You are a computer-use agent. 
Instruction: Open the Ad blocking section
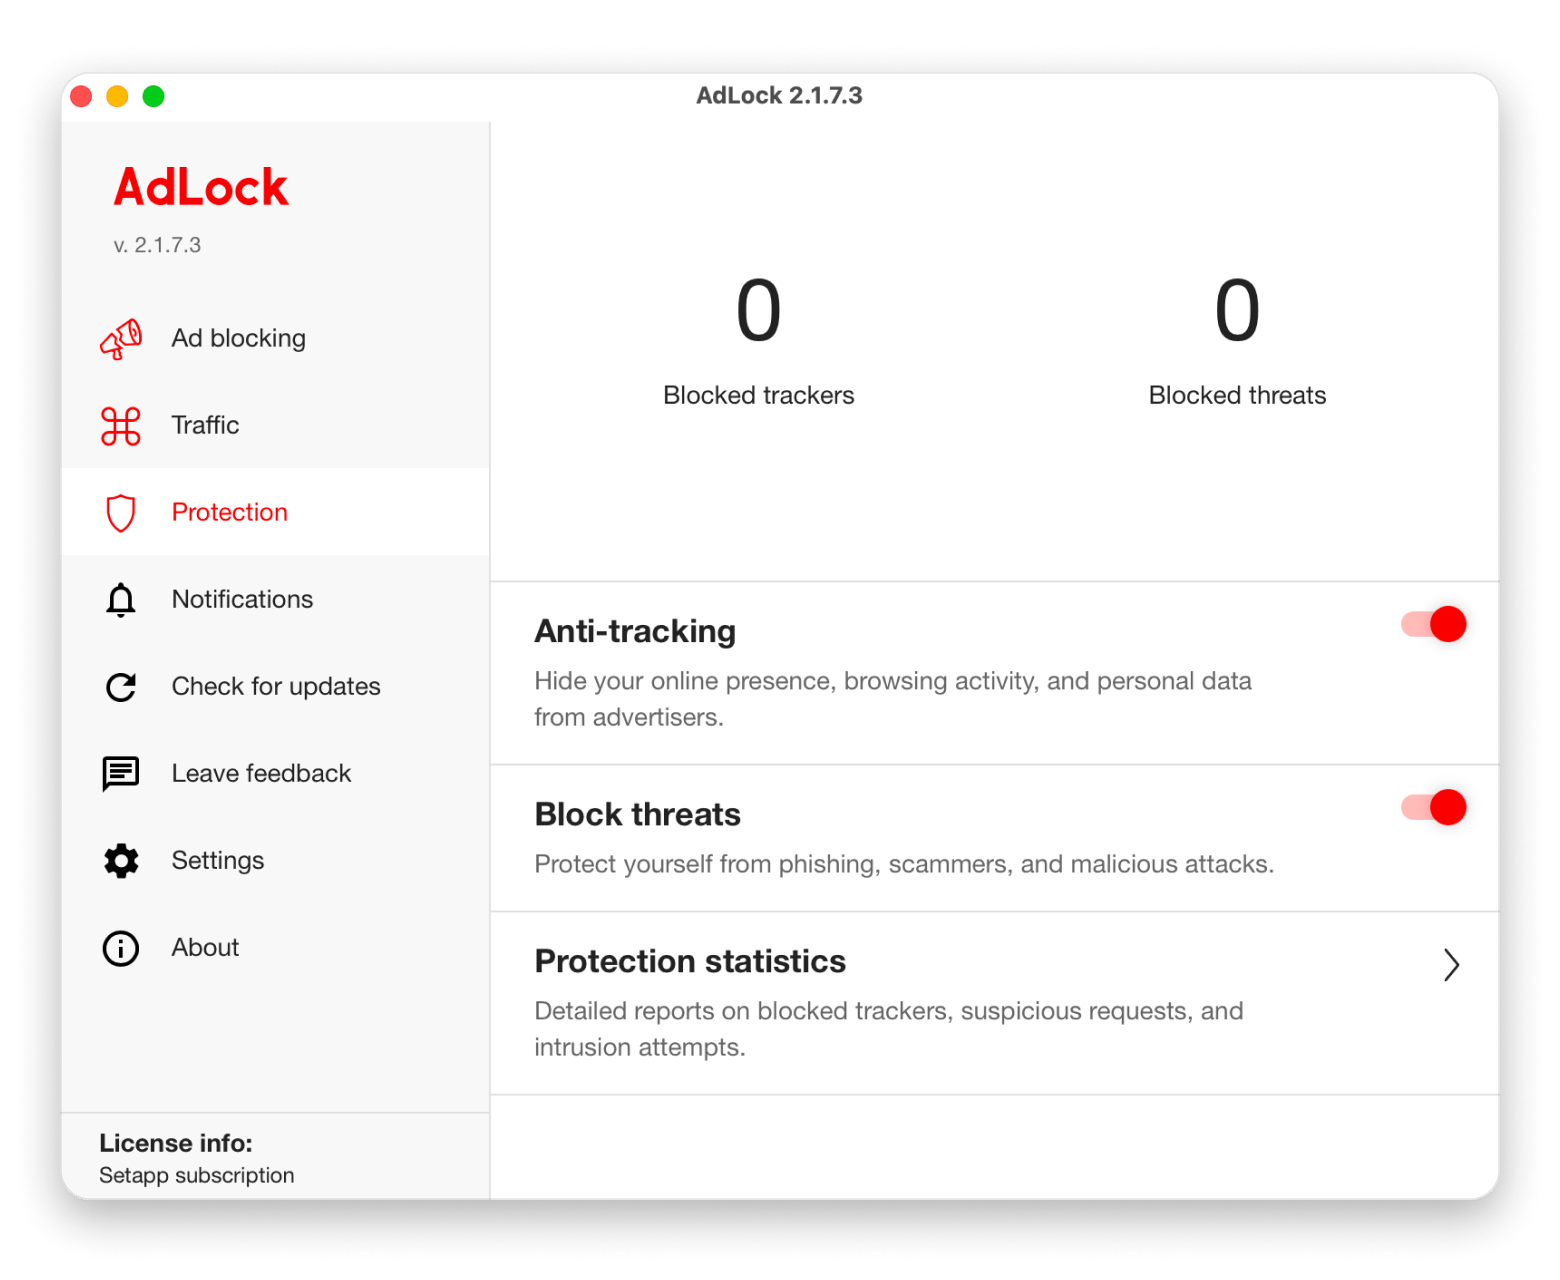[275, 339]
